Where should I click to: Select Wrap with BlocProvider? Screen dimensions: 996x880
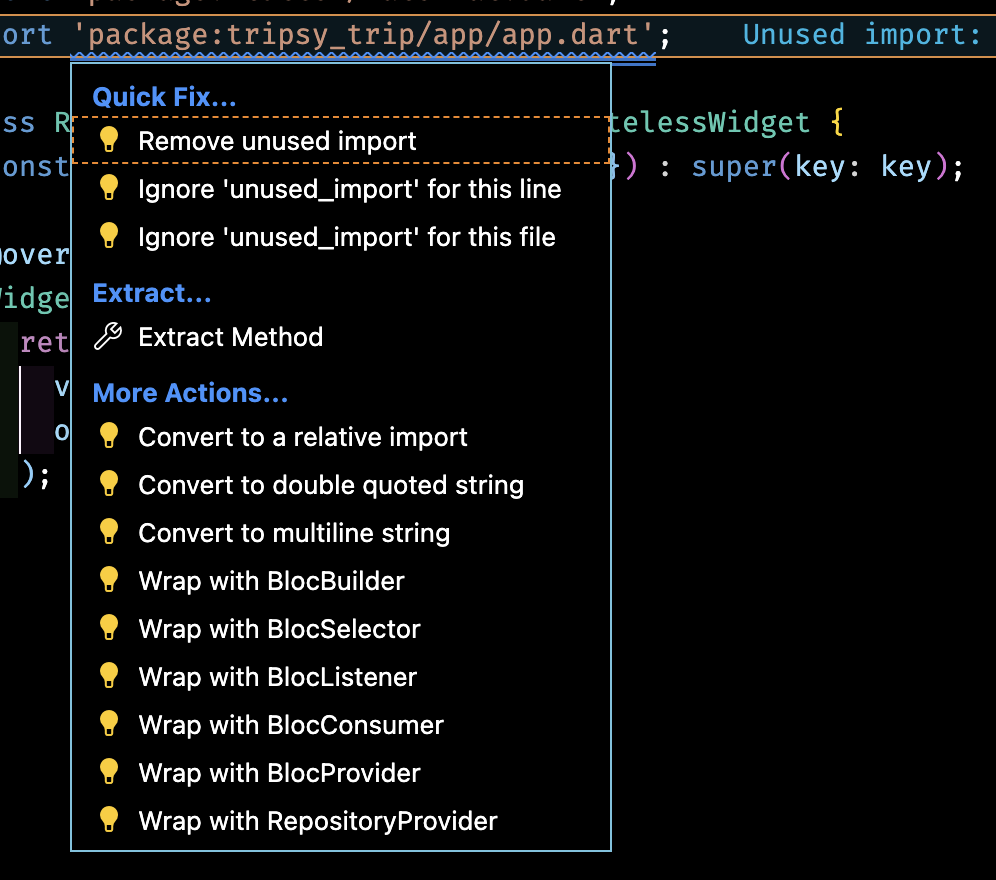point(277,772)
